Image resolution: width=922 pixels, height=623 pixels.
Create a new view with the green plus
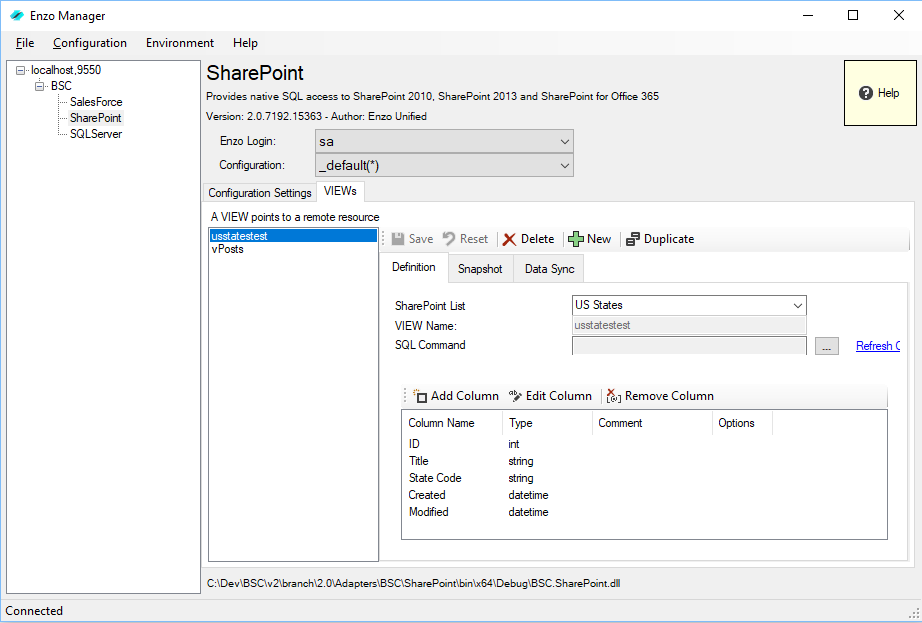tap(575, 239)
